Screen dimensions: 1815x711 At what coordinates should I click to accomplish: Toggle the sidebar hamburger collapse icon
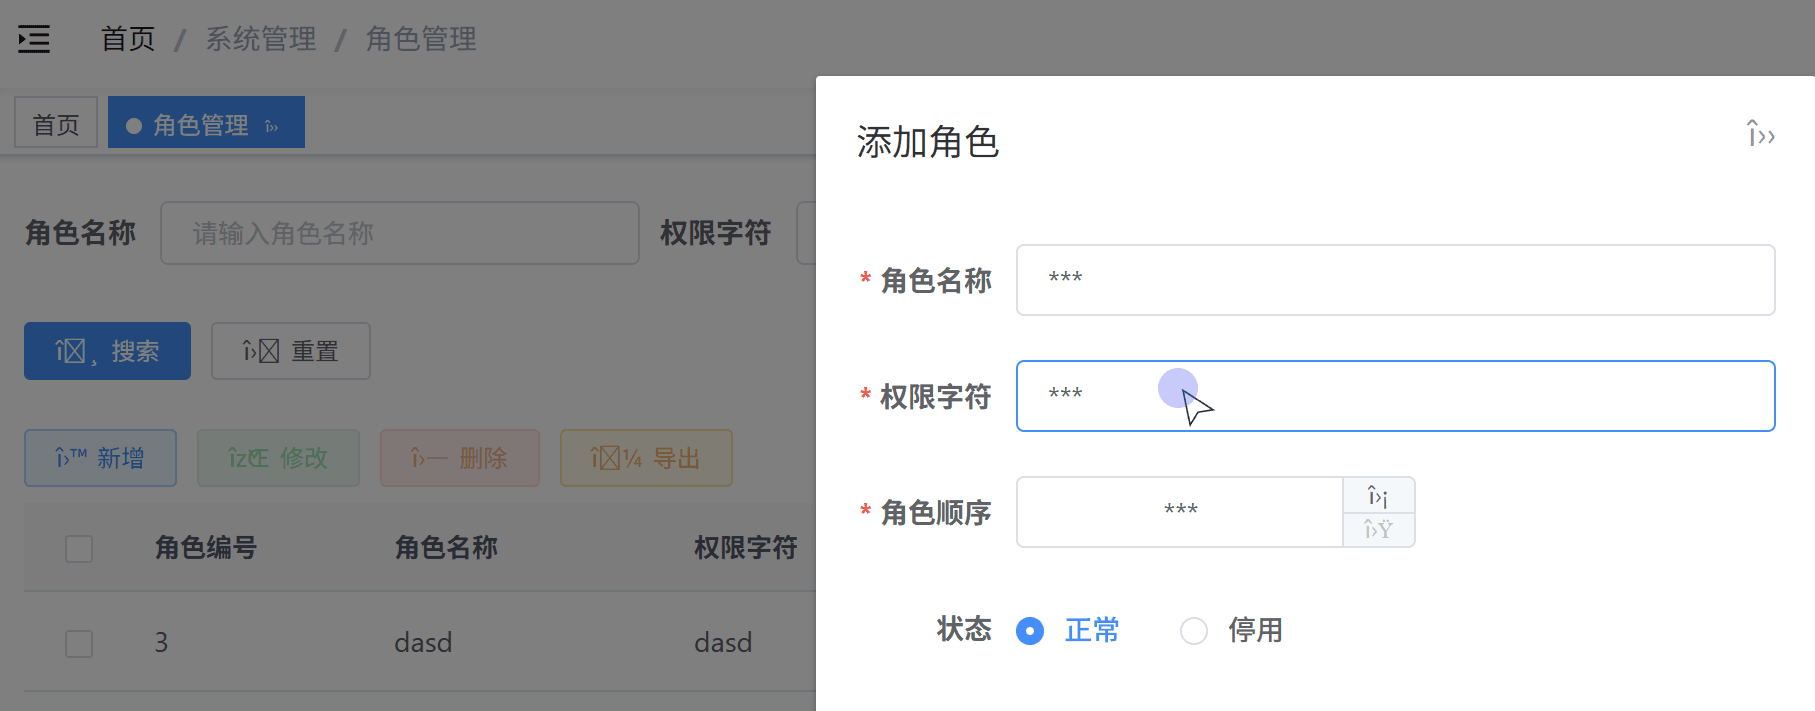click(34, 39)
